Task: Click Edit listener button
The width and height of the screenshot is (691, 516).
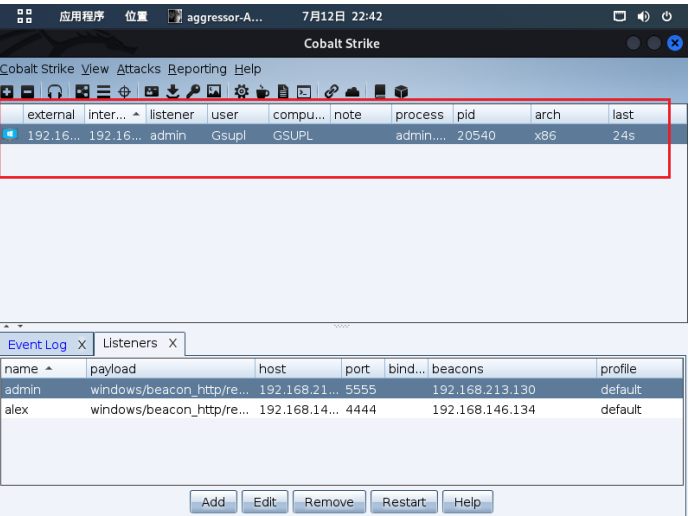Action: coord(265,502)
